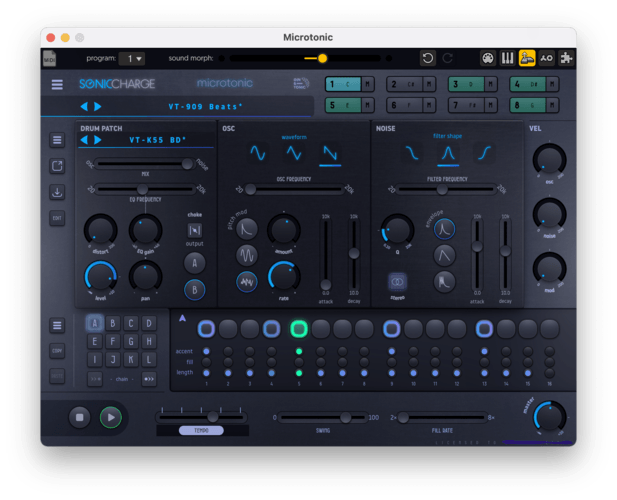The width and height of the screenshot is (617, 500).
Task: Click the COPY pattern button
Action: [x=57, y=351]
